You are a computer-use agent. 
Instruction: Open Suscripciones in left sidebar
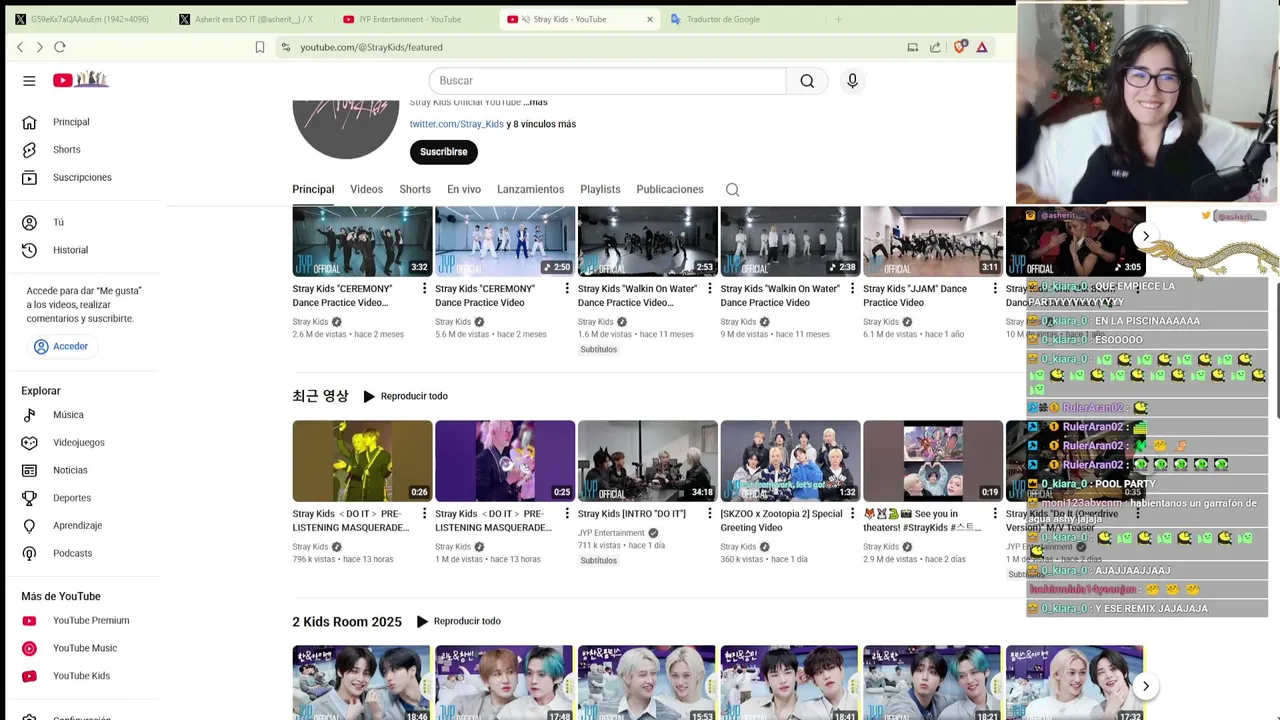click(83, 178)
